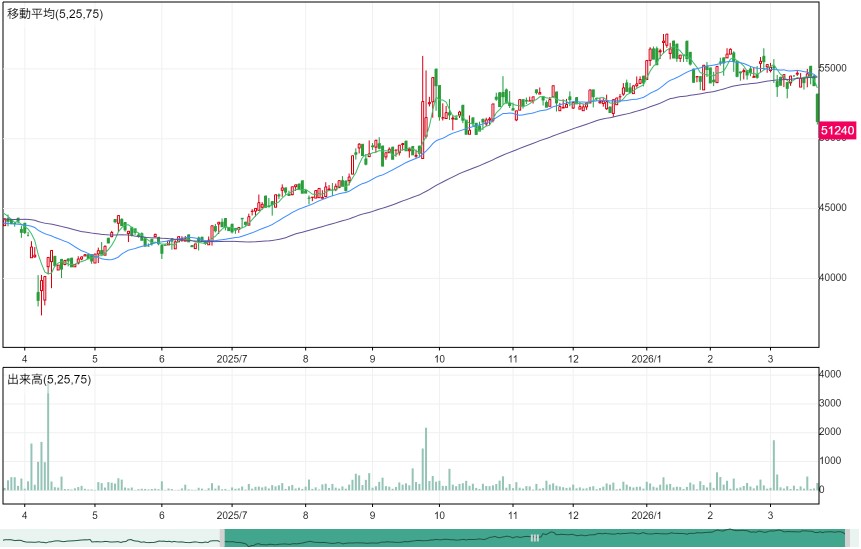Click the latest green candlestick beside the 51240 label
This screenshot has width=861, height=549.
point(818,108)
